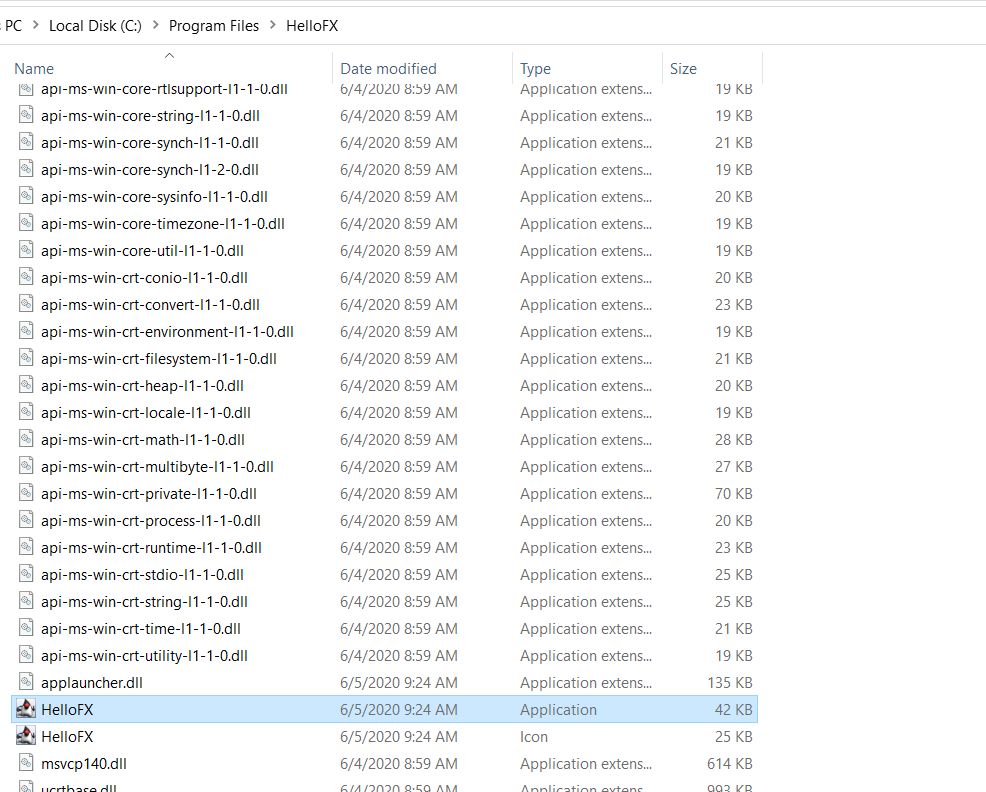Click icon of api-ms-win-crt-private-l1-1-0.dll
Screen dimensions: 986x792
26,494
